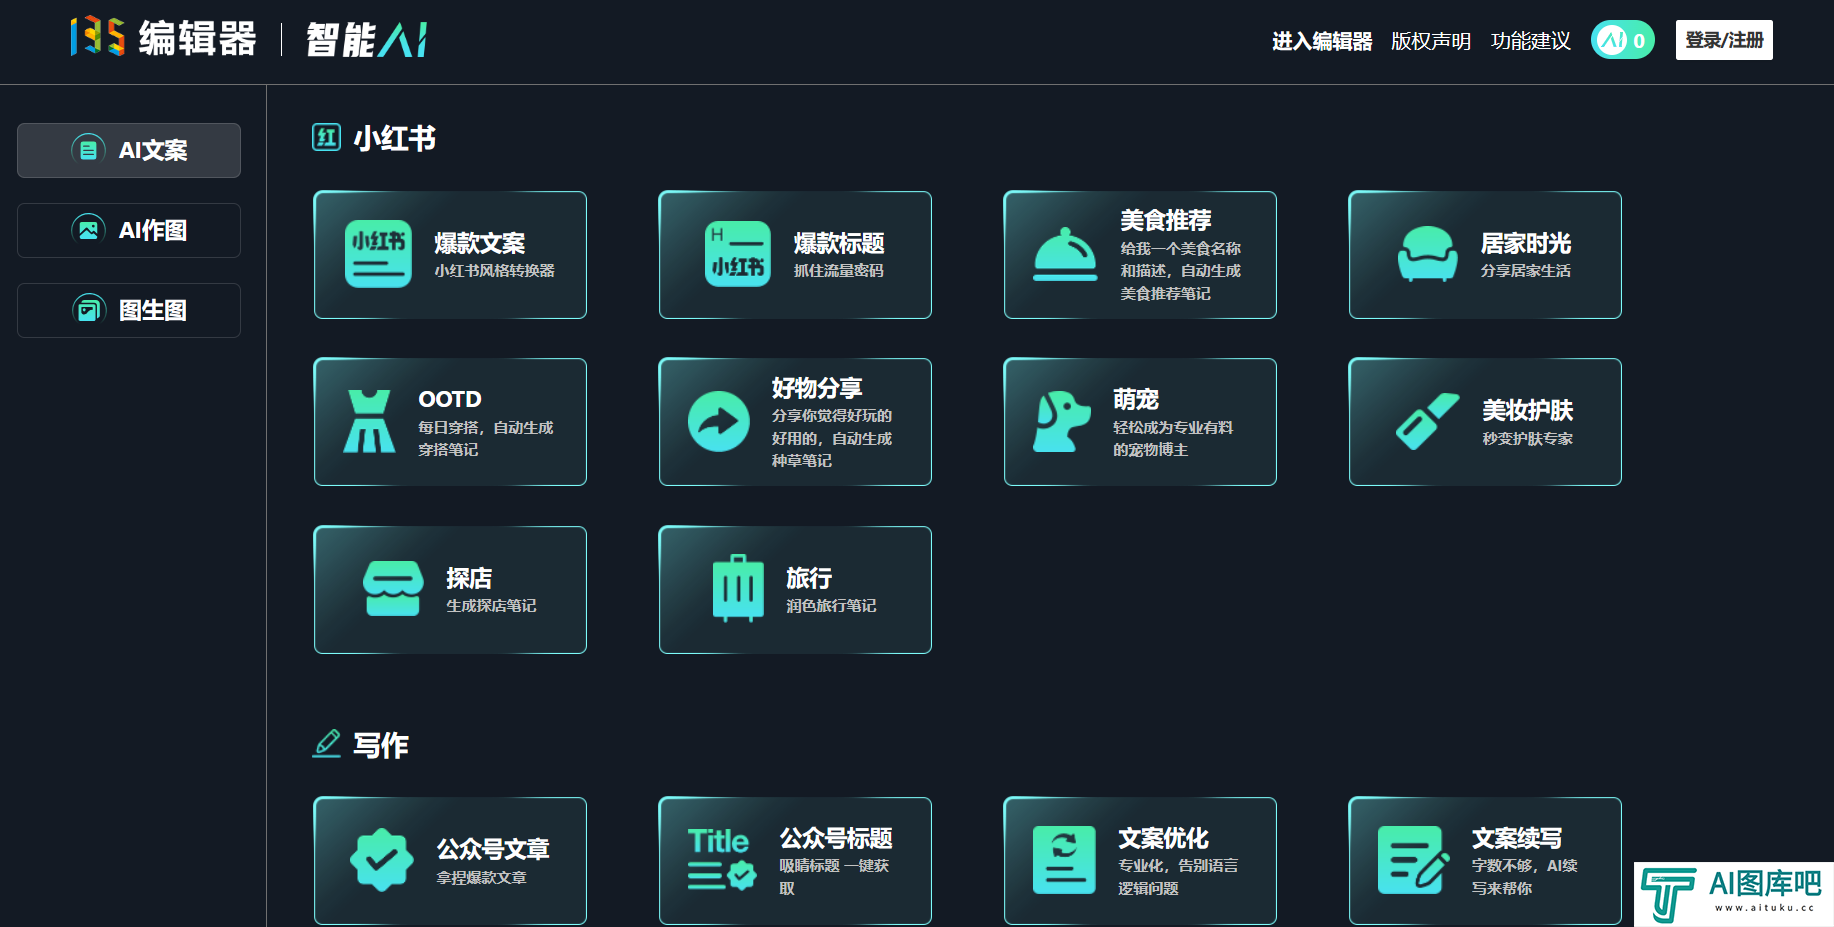Viewport: 1834px width, 927px height.
Task: Open the 美妆护肤 card
Action: click(1485, 422)
